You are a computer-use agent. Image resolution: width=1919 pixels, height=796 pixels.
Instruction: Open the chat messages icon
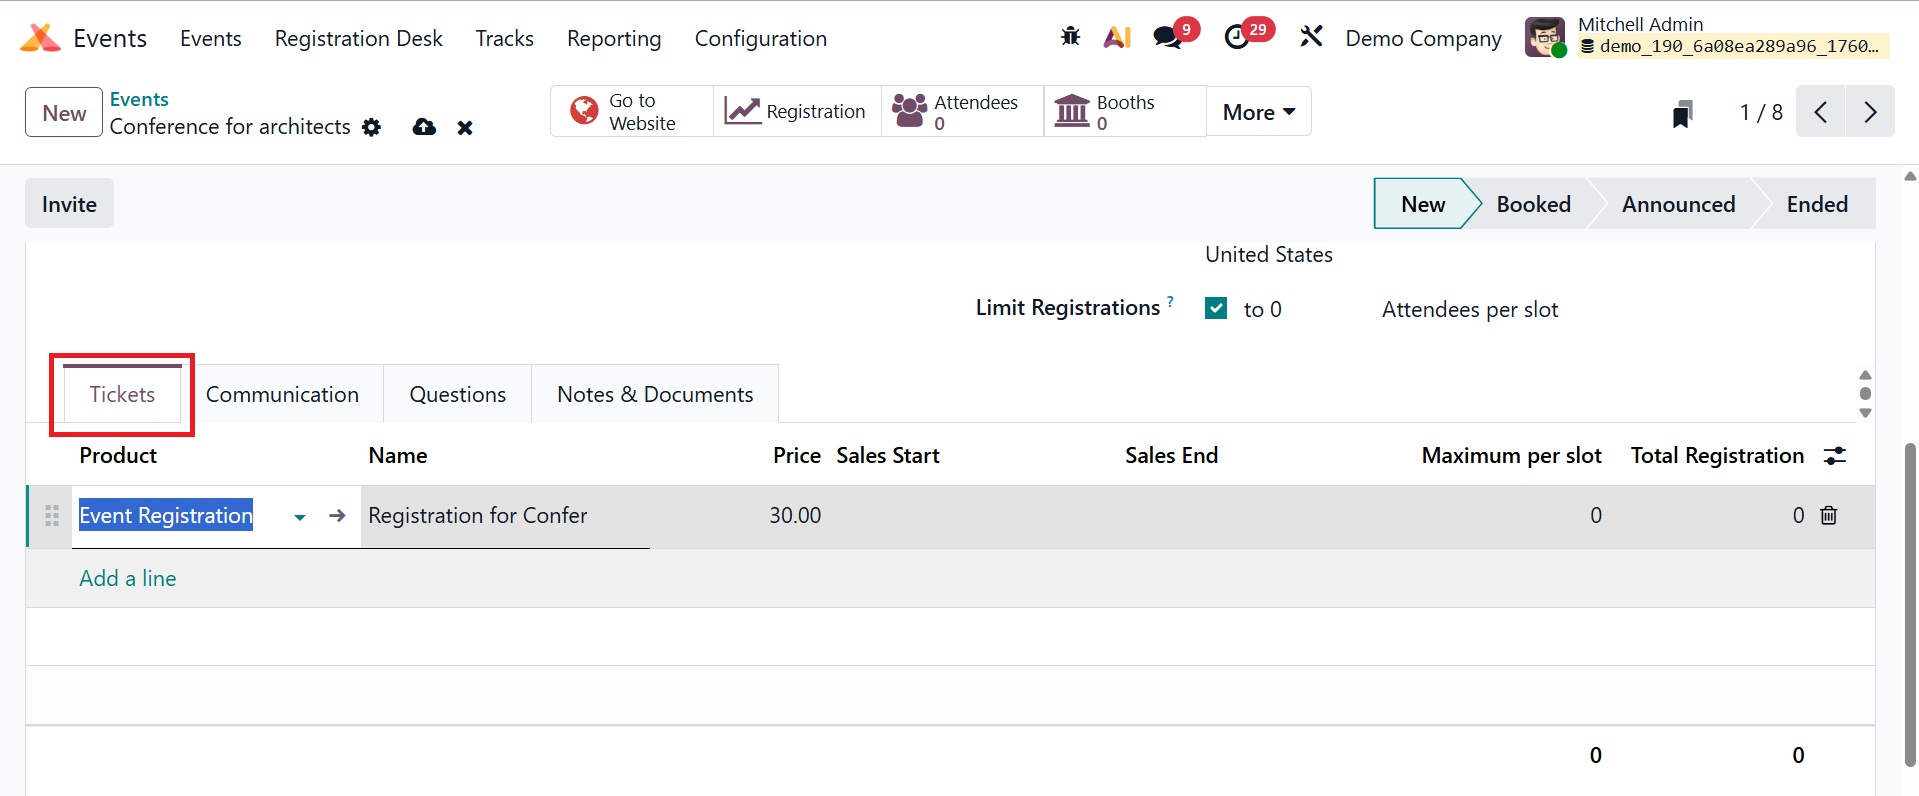[1167, 37]
